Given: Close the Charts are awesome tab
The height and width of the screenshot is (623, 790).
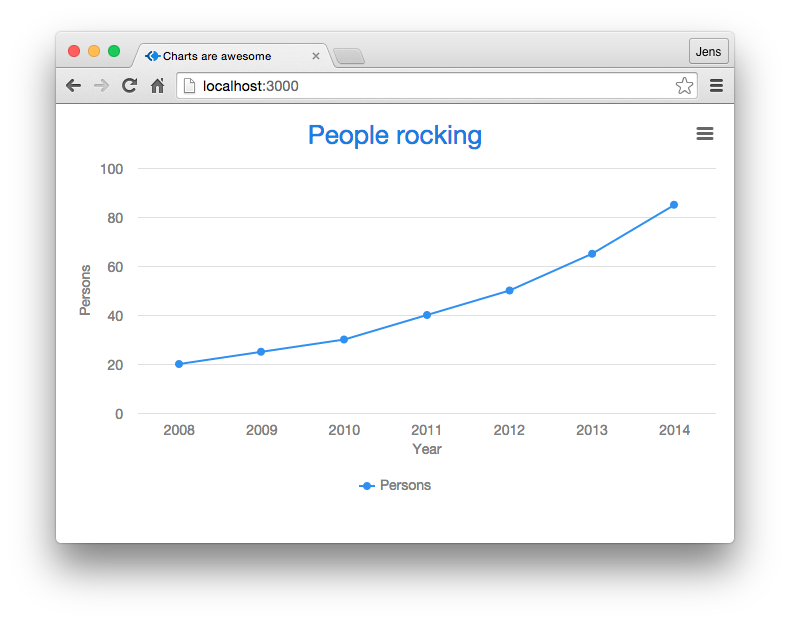Looking at the screenshot, I should 316,56.
